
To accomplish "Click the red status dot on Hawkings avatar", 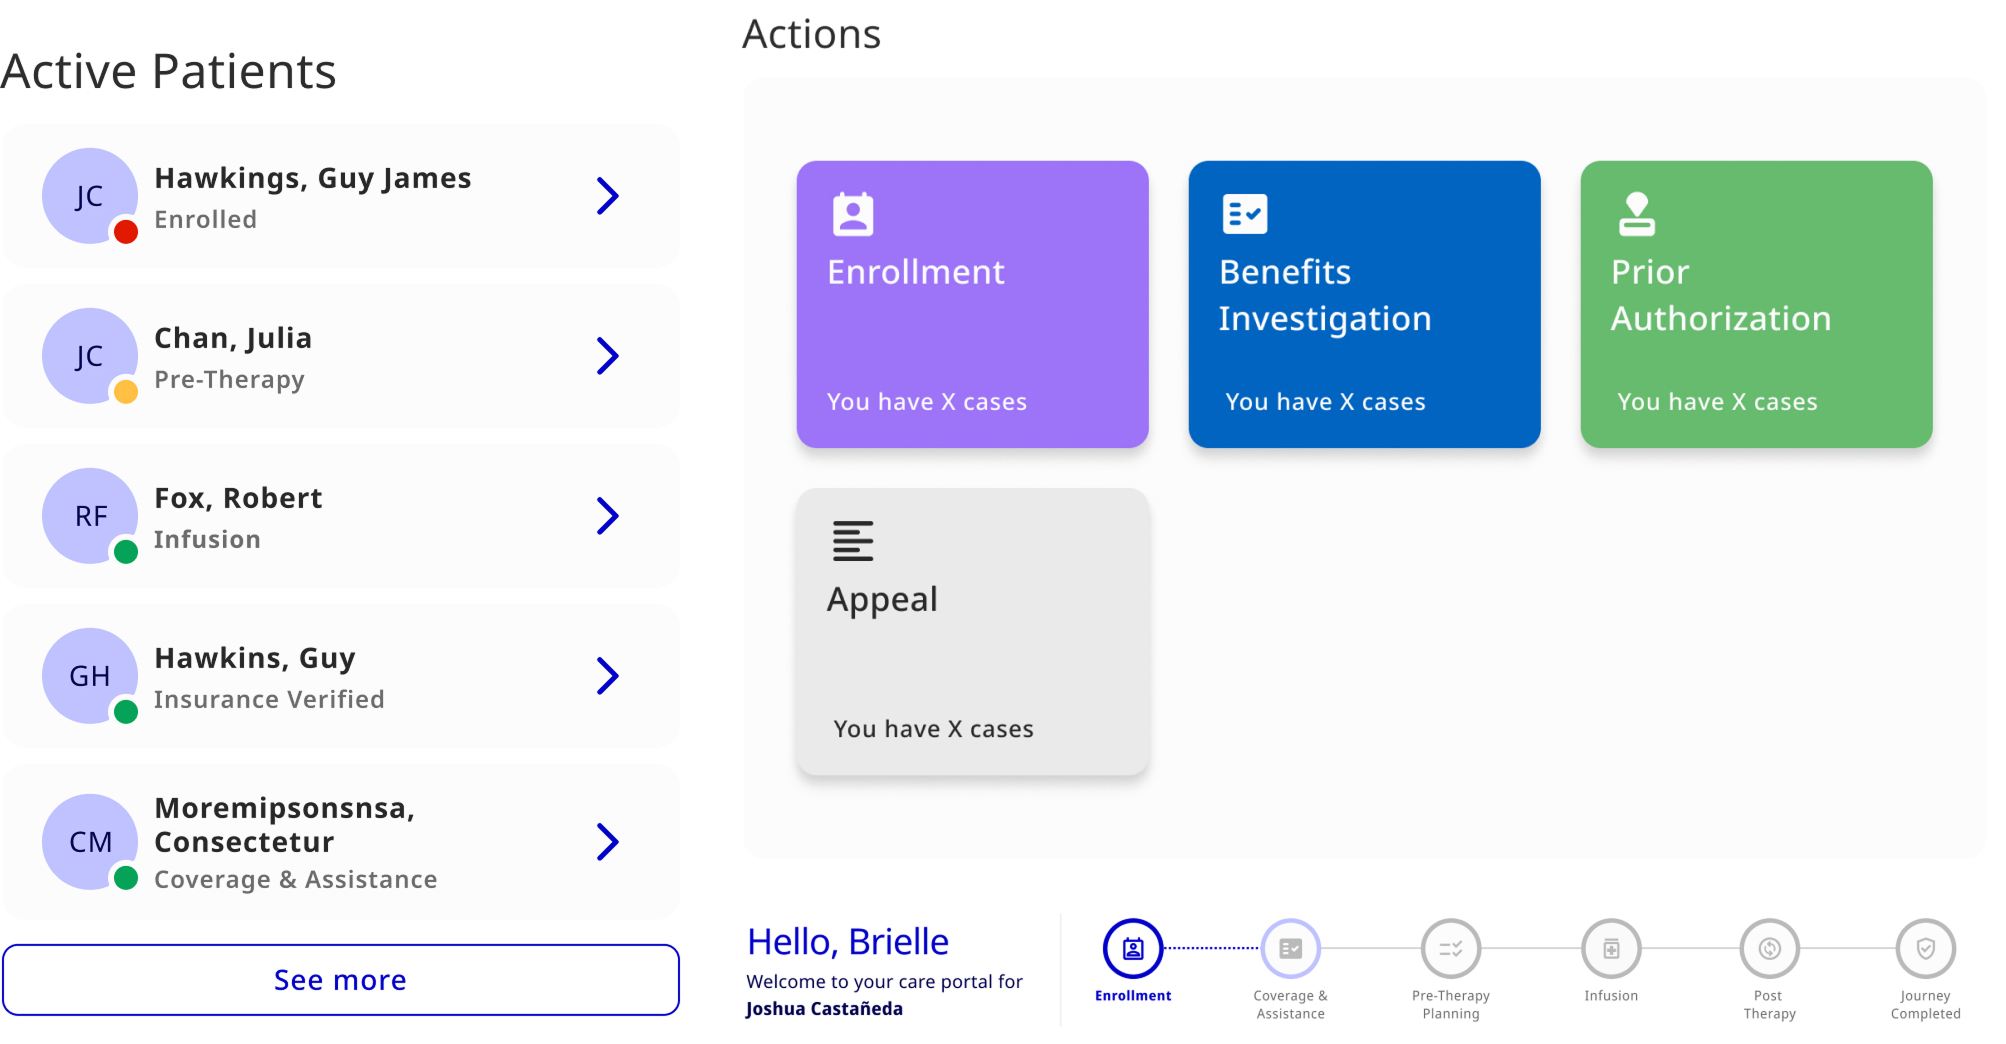I will click(x=126, y=232).
